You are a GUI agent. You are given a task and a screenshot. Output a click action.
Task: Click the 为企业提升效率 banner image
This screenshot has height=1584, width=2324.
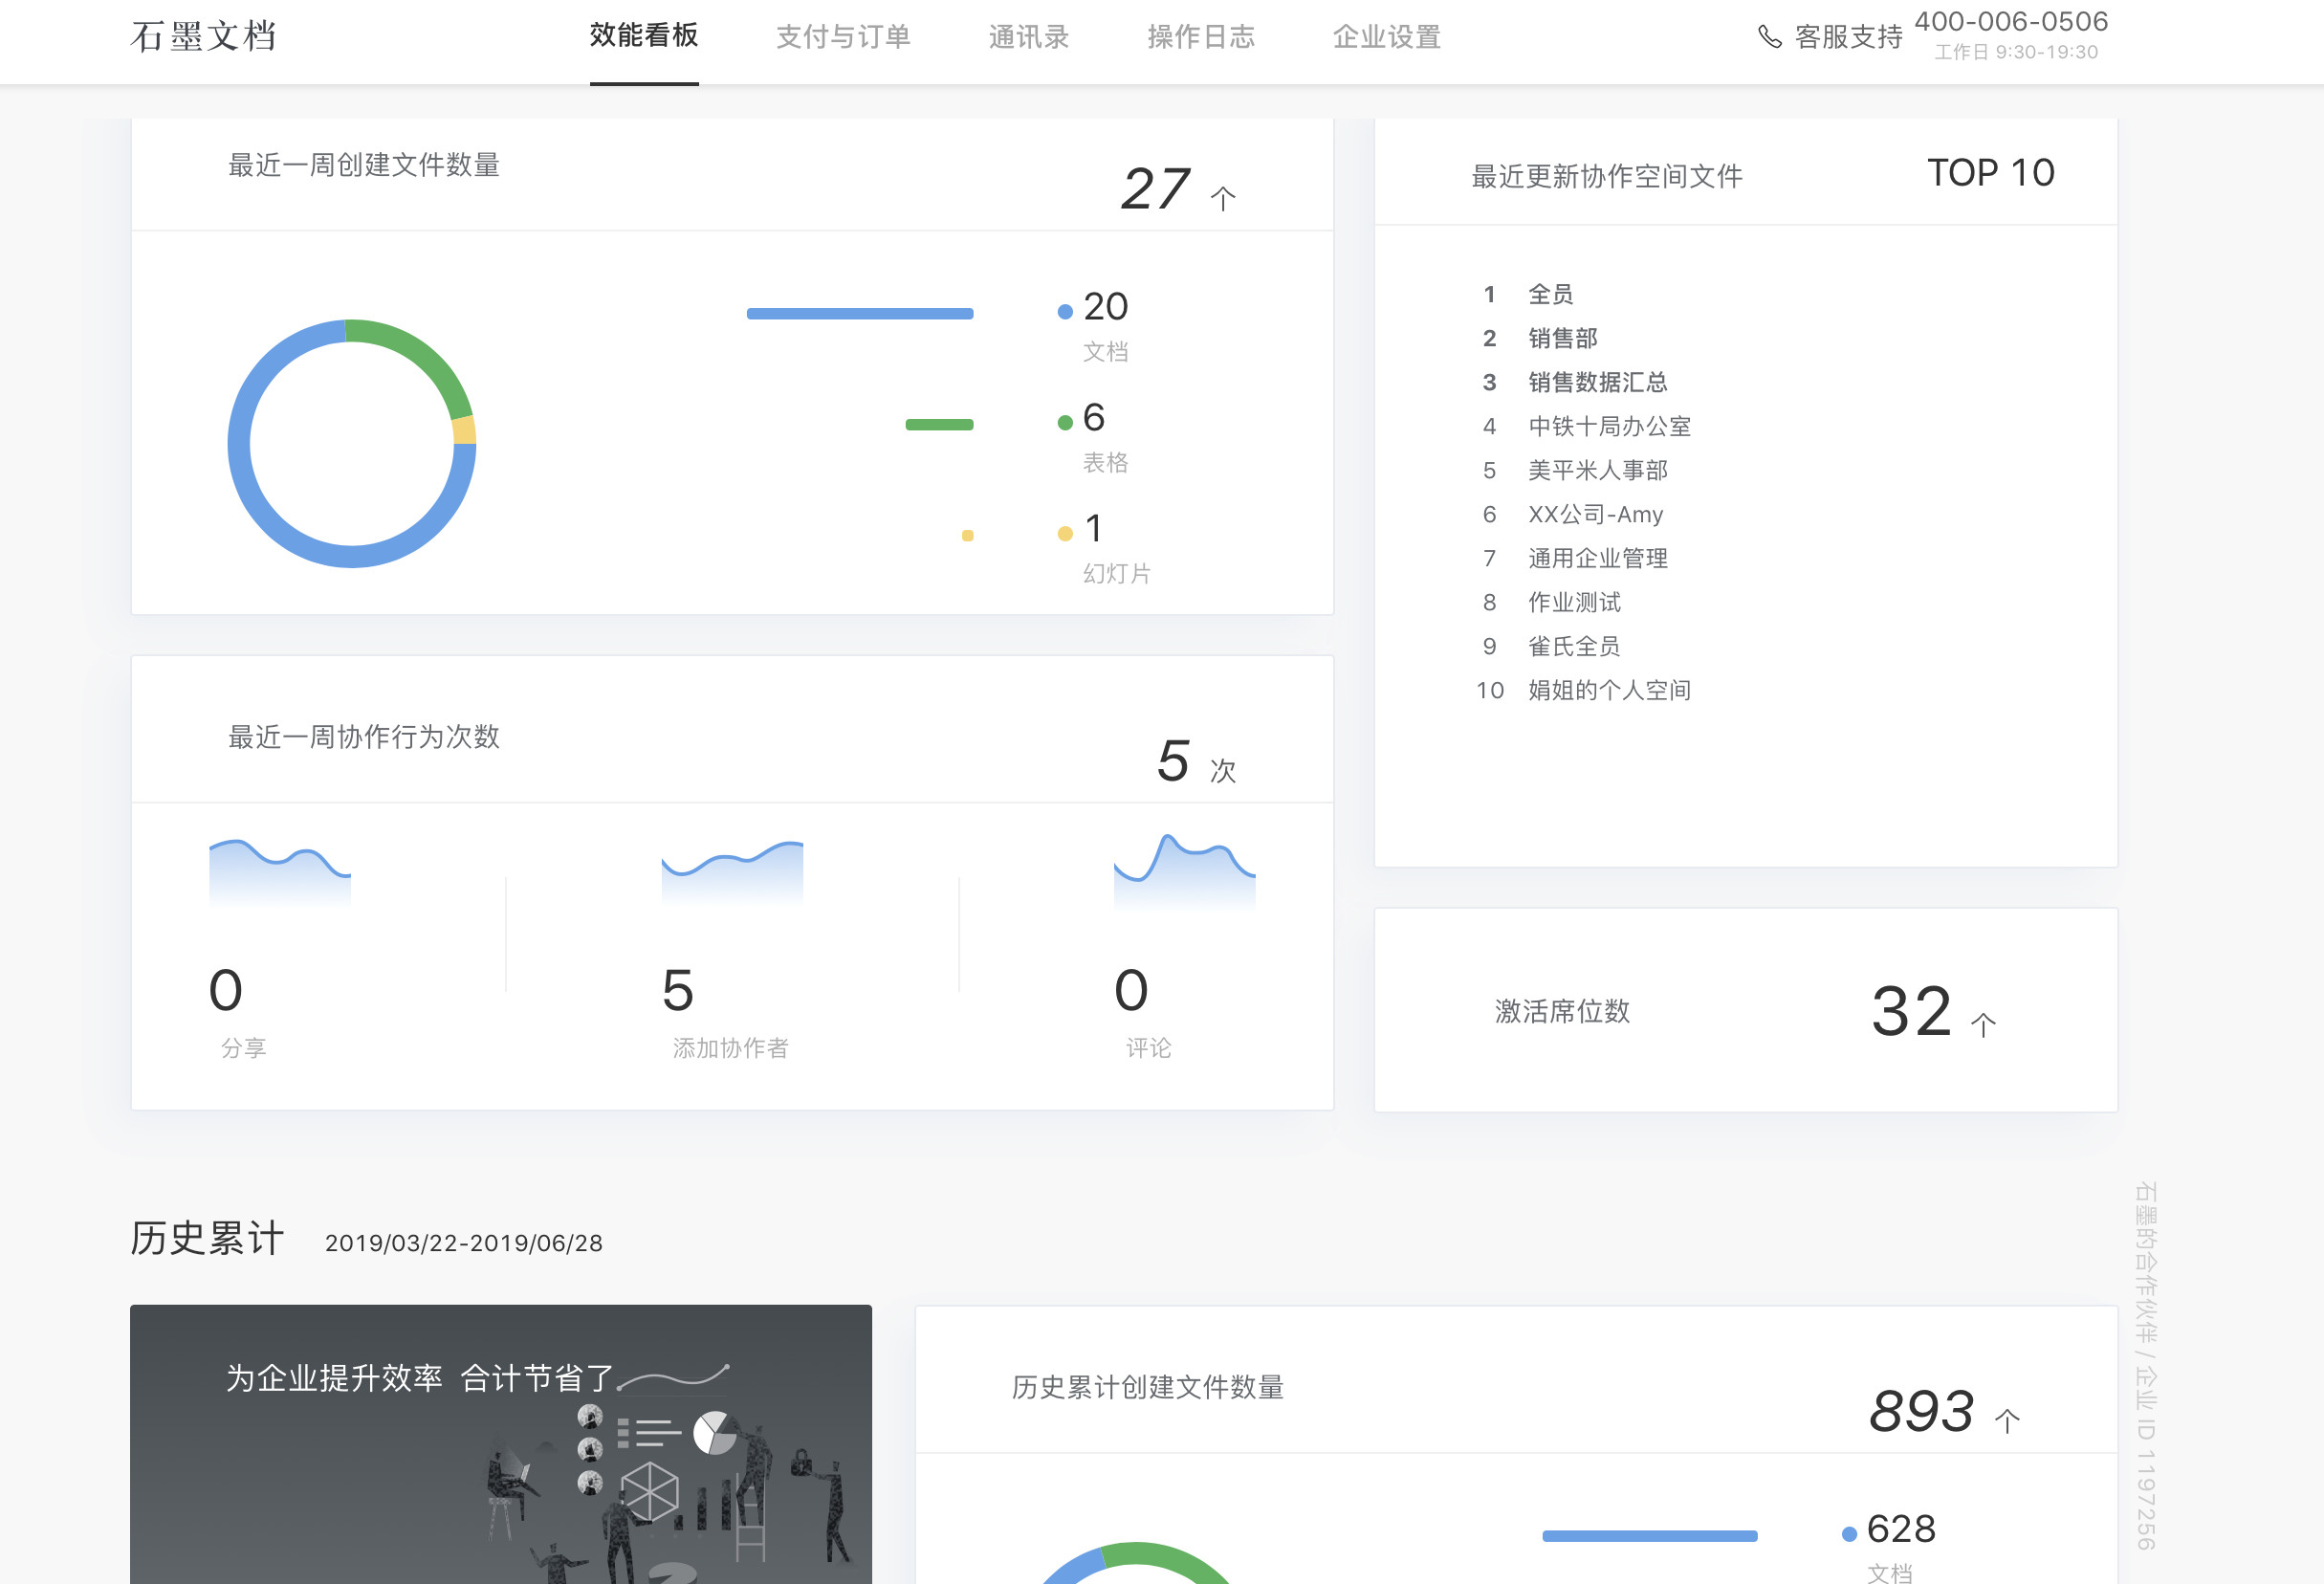coord(500,1444)
